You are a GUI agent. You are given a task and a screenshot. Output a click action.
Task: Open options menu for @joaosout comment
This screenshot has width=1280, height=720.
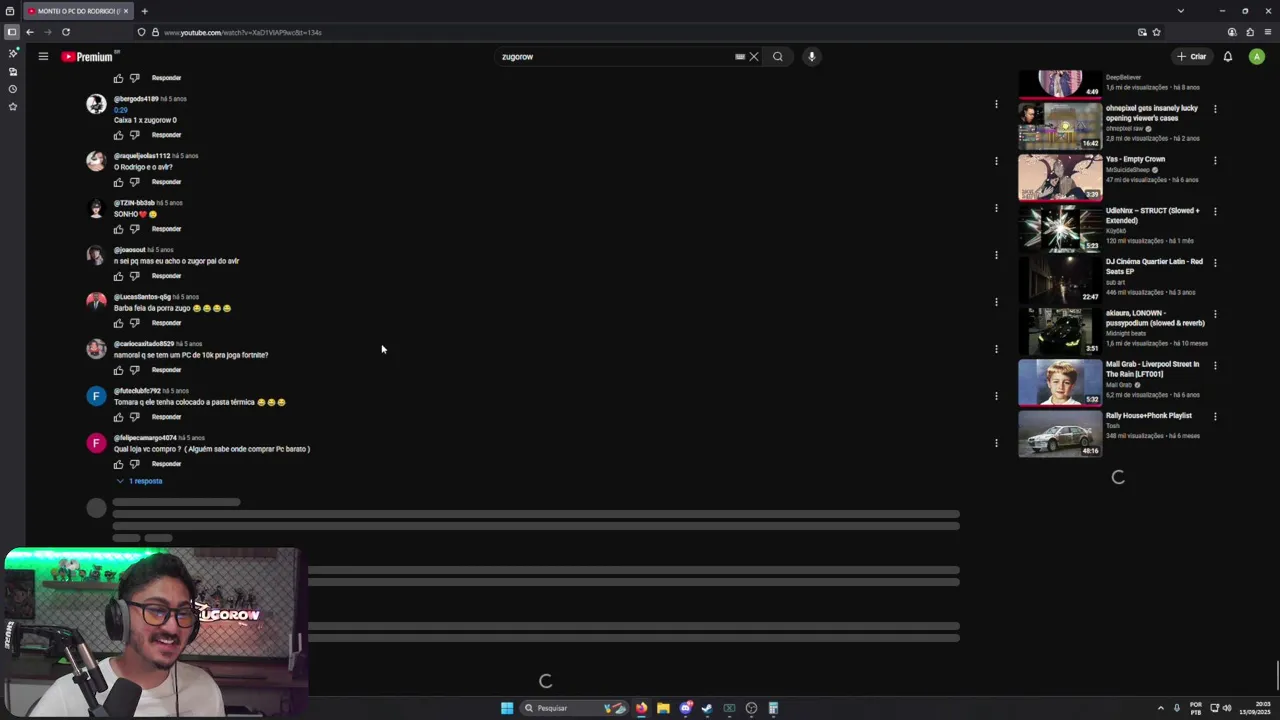coord(996,255)
